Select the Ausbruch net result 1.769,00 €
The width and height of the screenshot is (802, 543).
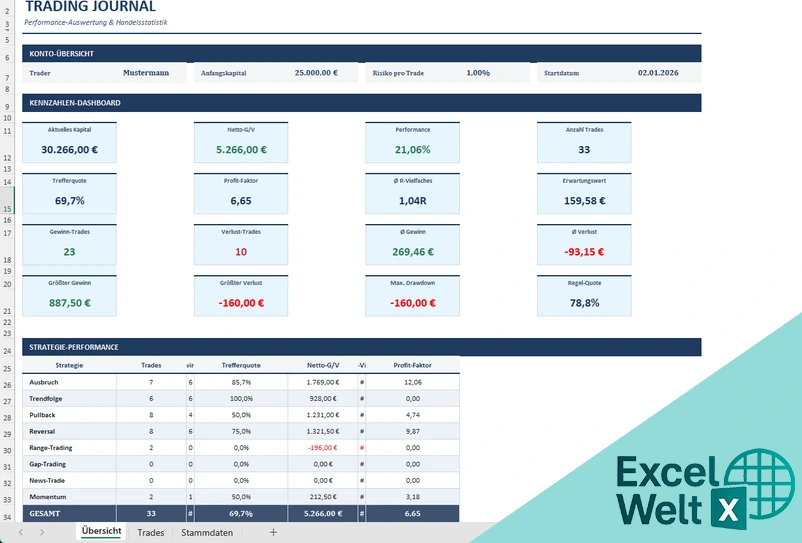pos(323,382)
